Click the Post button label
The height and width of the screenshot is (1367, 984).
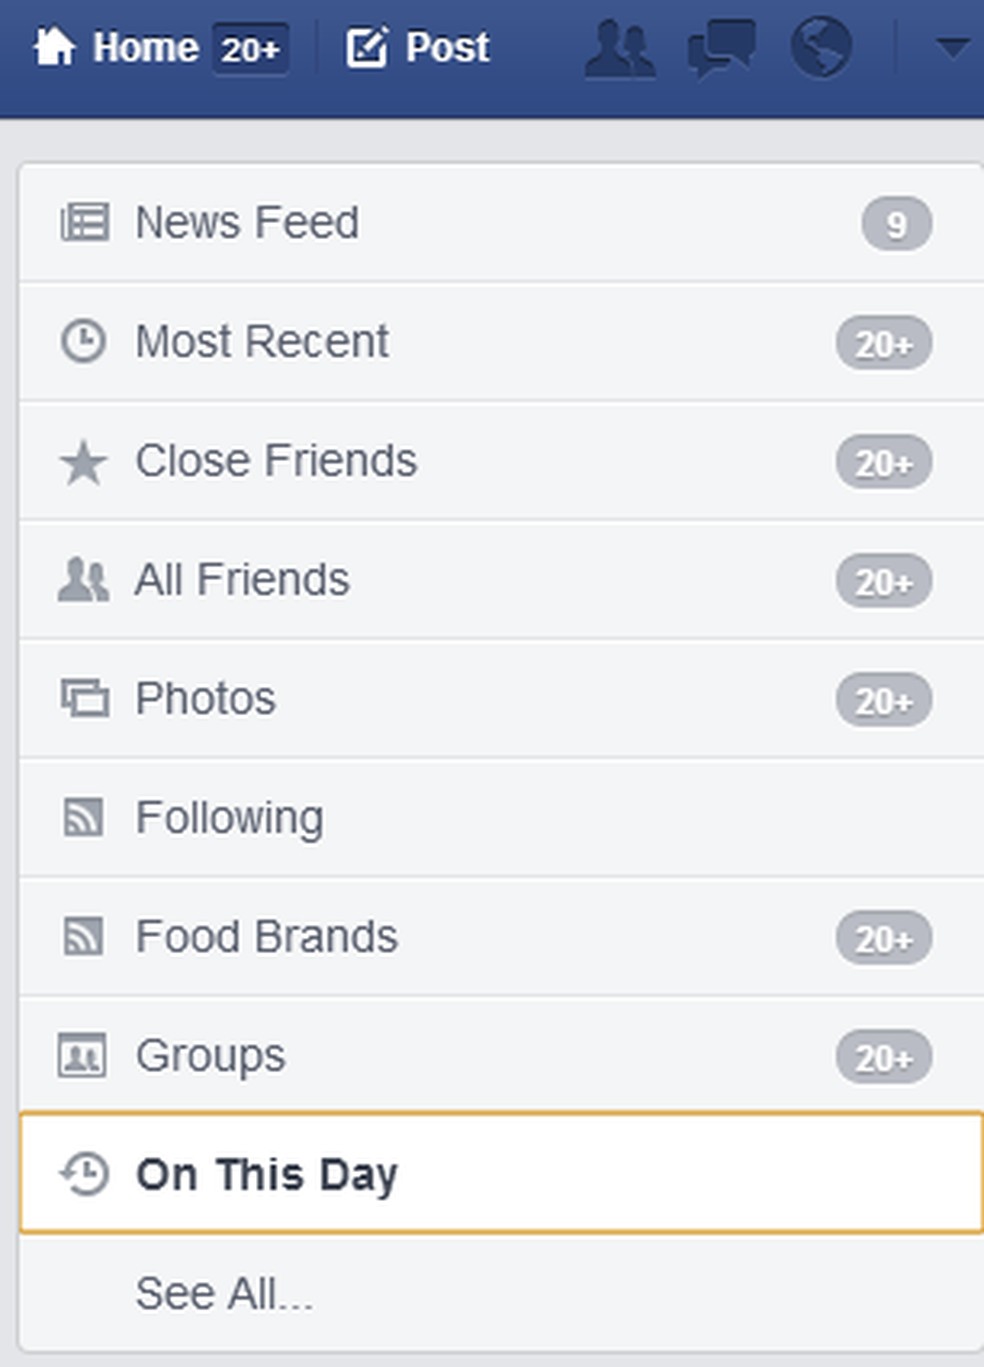[x=447, y=47]
